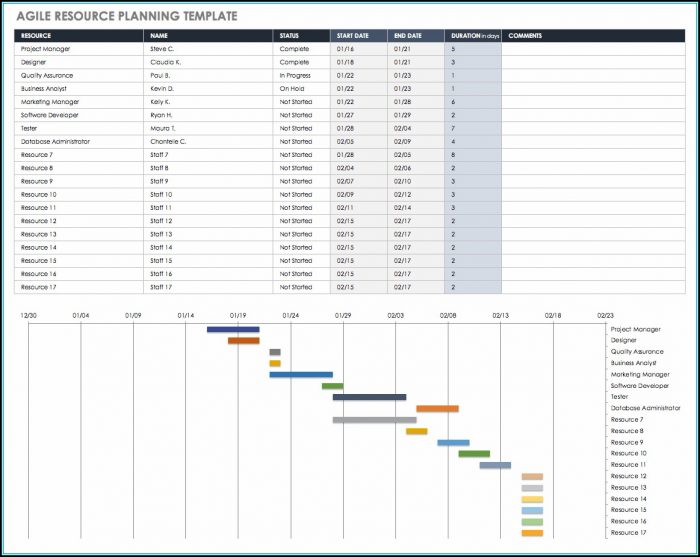Click the Resource 12 Gantt bar
This screenshot has height=557, width=700.
pos(532,477)
